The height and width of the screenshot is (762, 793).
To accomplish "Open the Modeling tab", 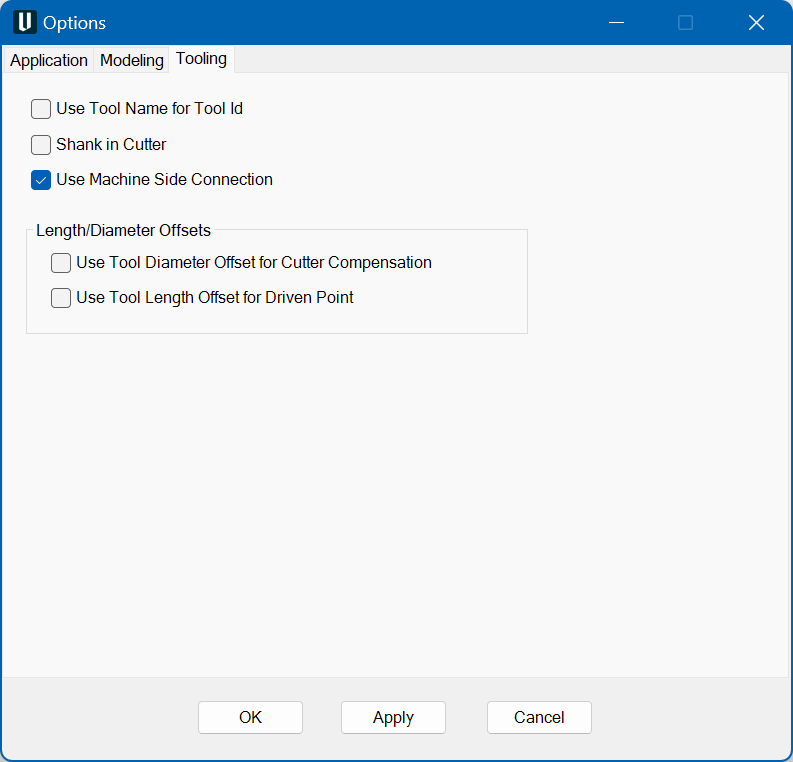I will (x=131, y=60).
